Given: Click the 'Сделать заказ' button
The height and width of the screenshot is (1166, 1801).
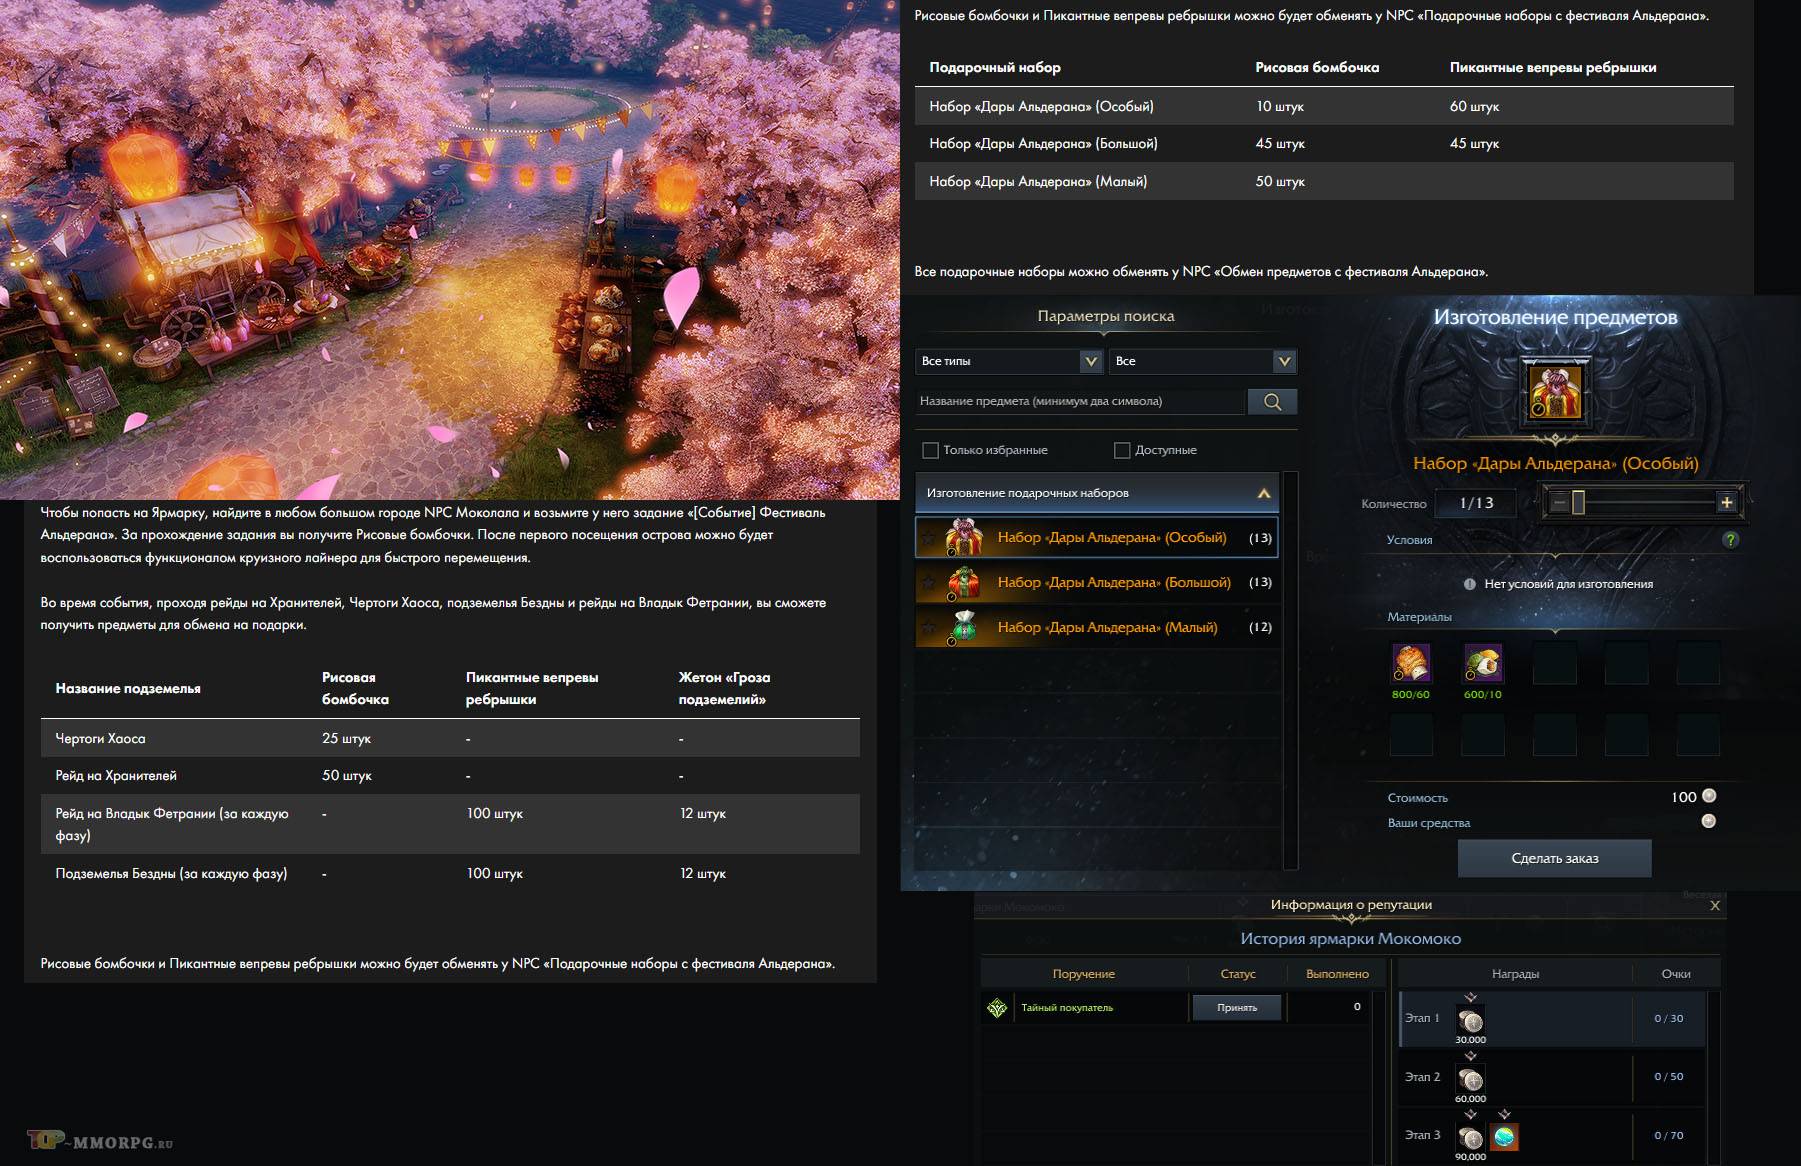Looking at the screenshot, I should [1554, 858].
